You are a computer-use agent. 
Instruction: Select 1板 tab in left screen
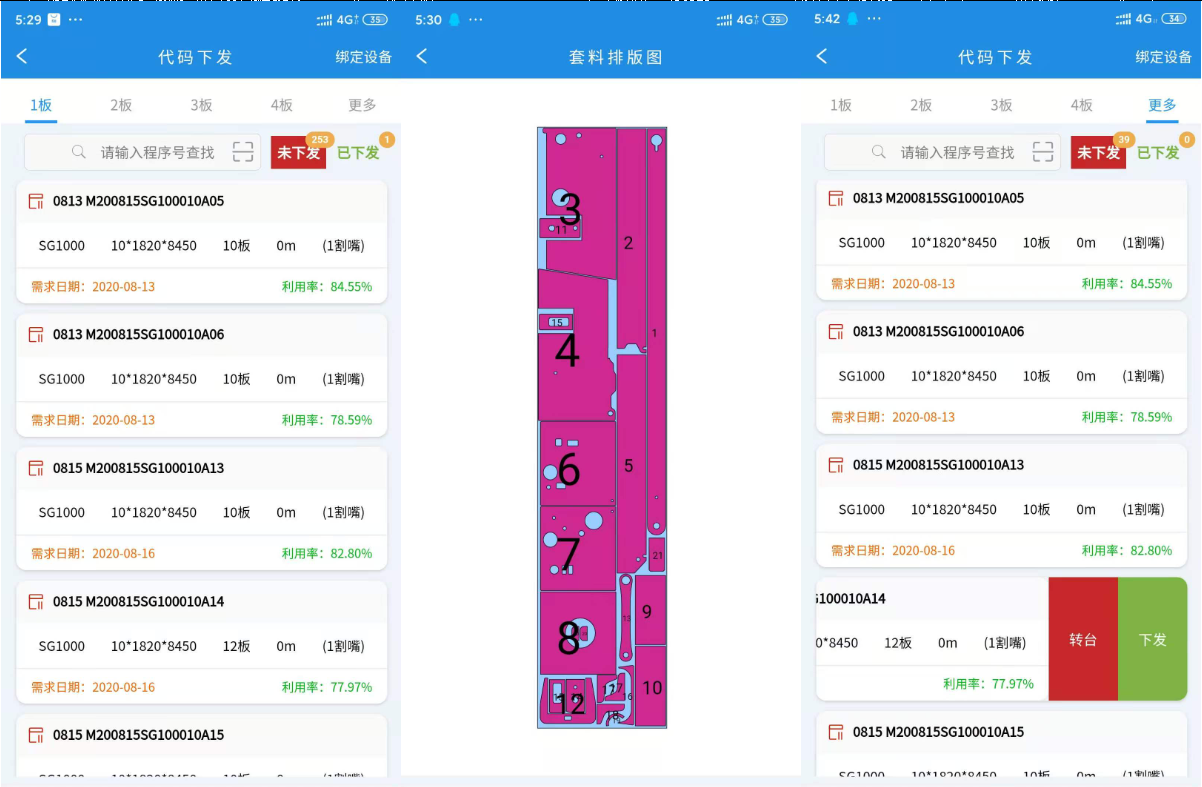click(41, 105)
